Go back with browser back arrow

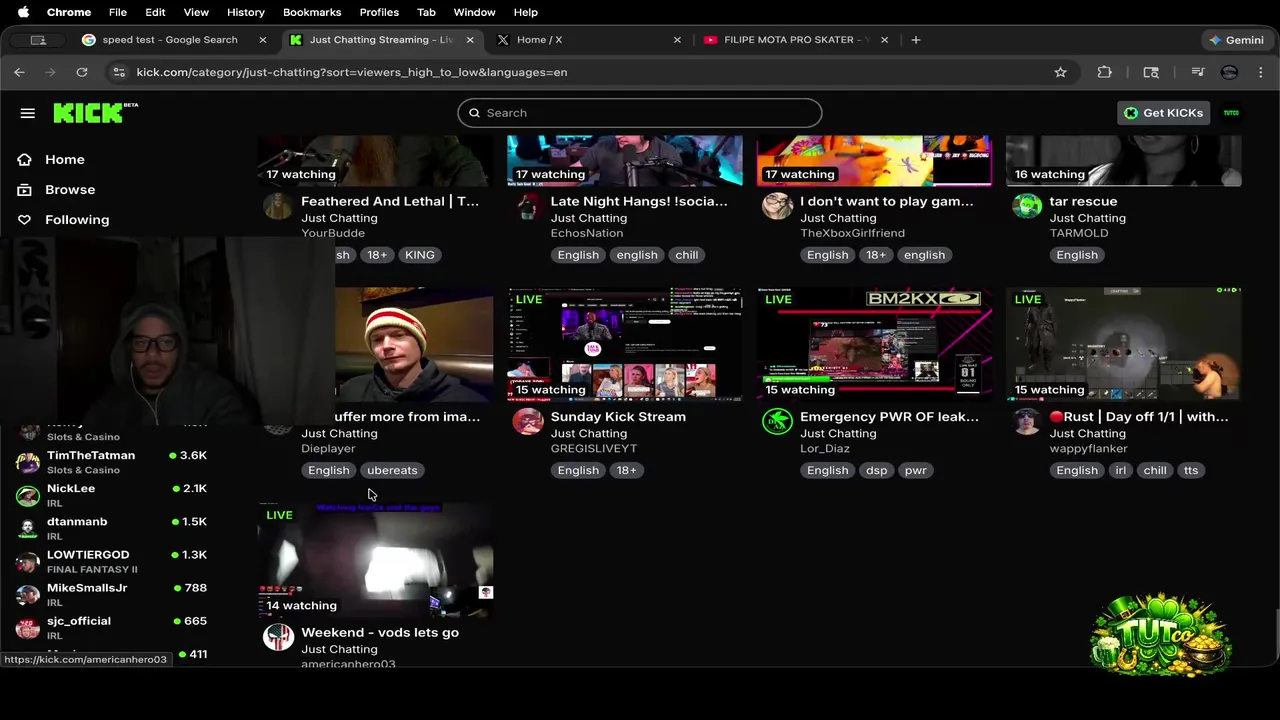19,72
